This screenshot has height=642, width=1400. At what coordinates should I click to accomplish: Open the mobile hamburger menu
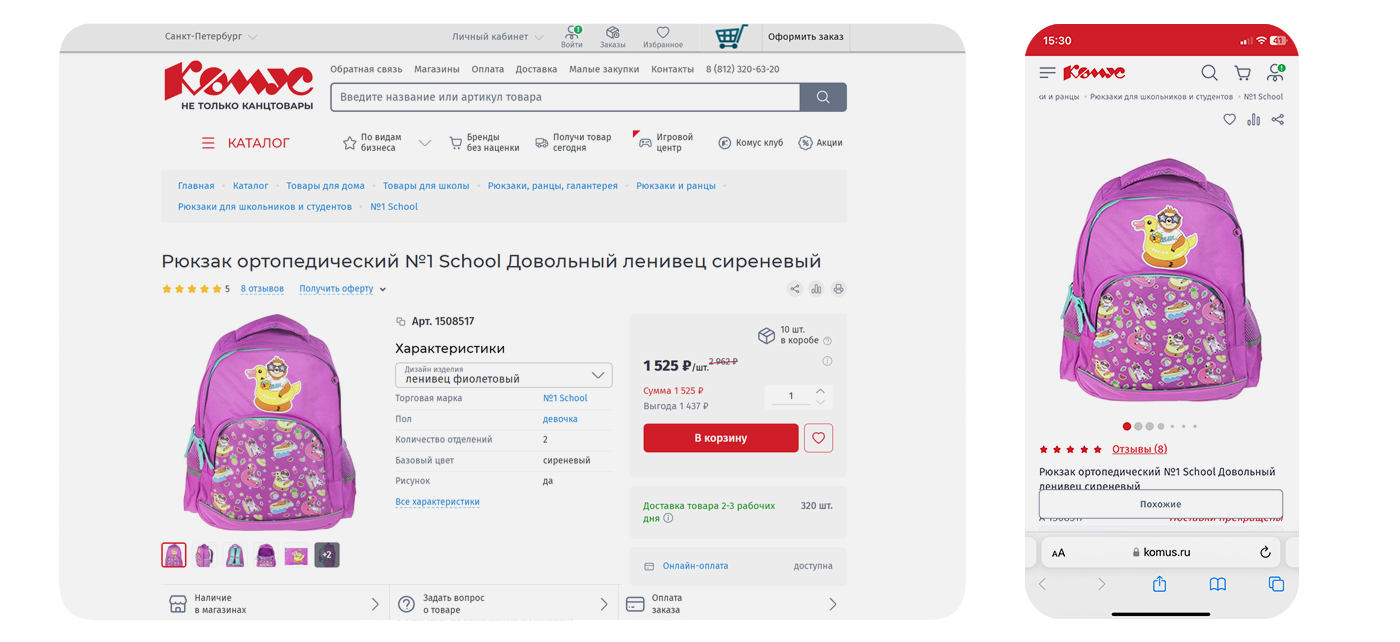pyautogui.click(x=1047, y=72)
